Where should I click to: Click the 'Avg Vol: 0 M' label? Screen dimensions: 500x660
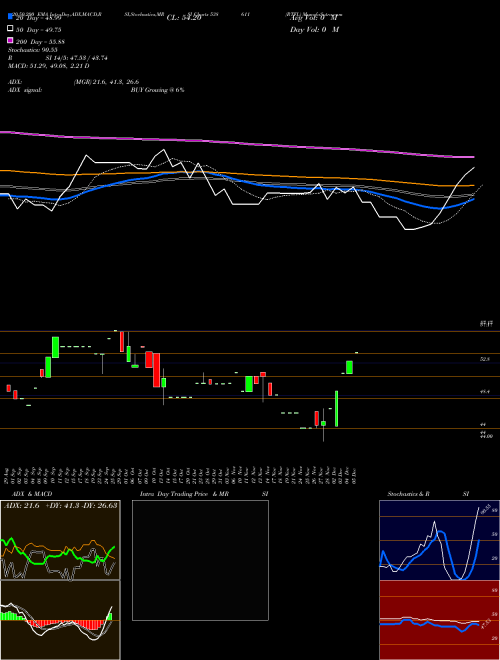click(x=314, y=18)
